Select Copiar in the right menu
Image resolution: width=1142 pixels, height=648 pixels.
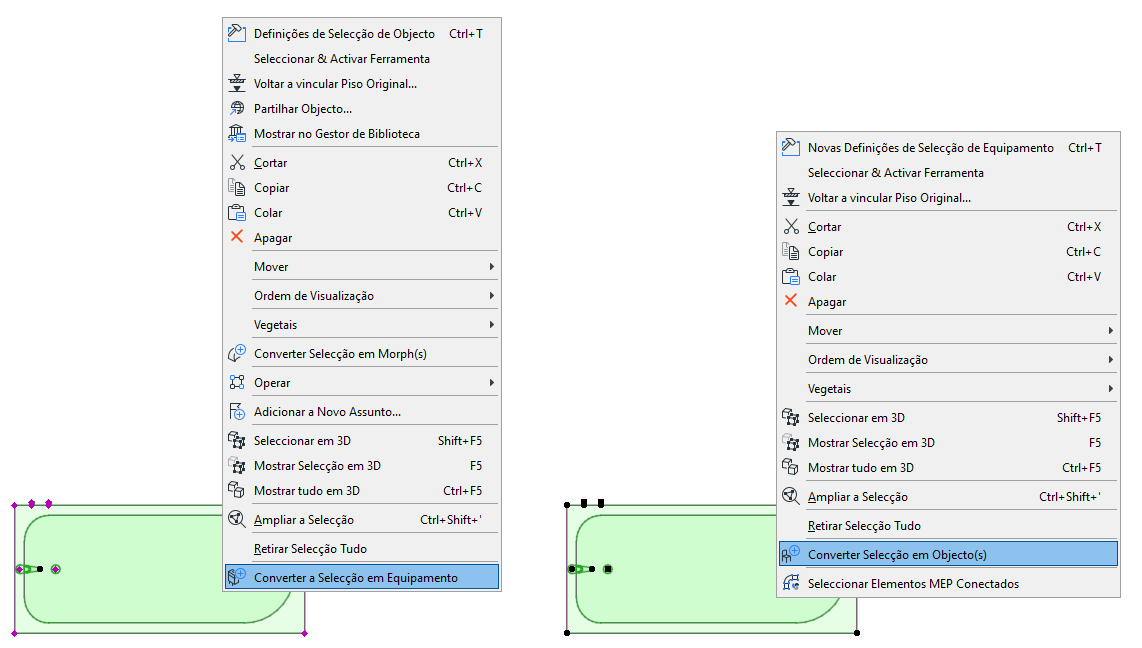pos(948,251)
